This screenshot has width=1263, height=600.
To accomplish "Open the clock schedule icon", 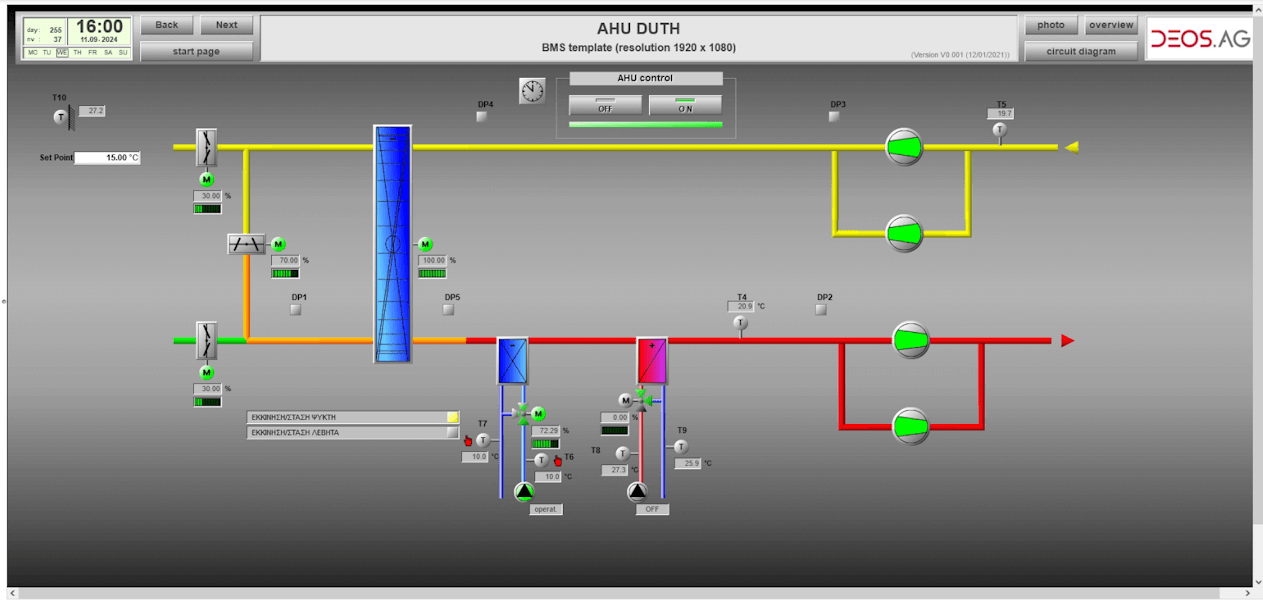I will coord(532,91).
